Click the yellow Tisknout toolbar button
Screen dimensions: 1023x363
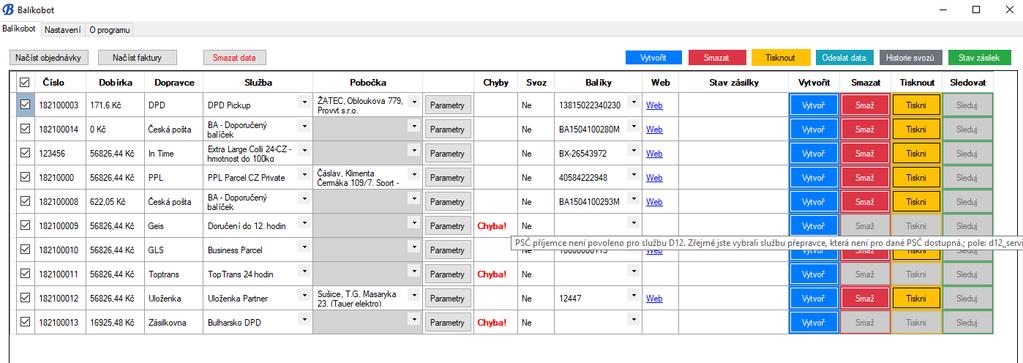(x=781, y=57)
